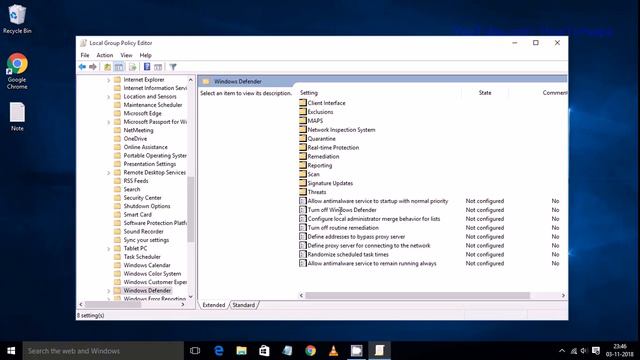Toggle the Show/Hide Console Tree icon
640x360 pixels.
pos(119,67)
